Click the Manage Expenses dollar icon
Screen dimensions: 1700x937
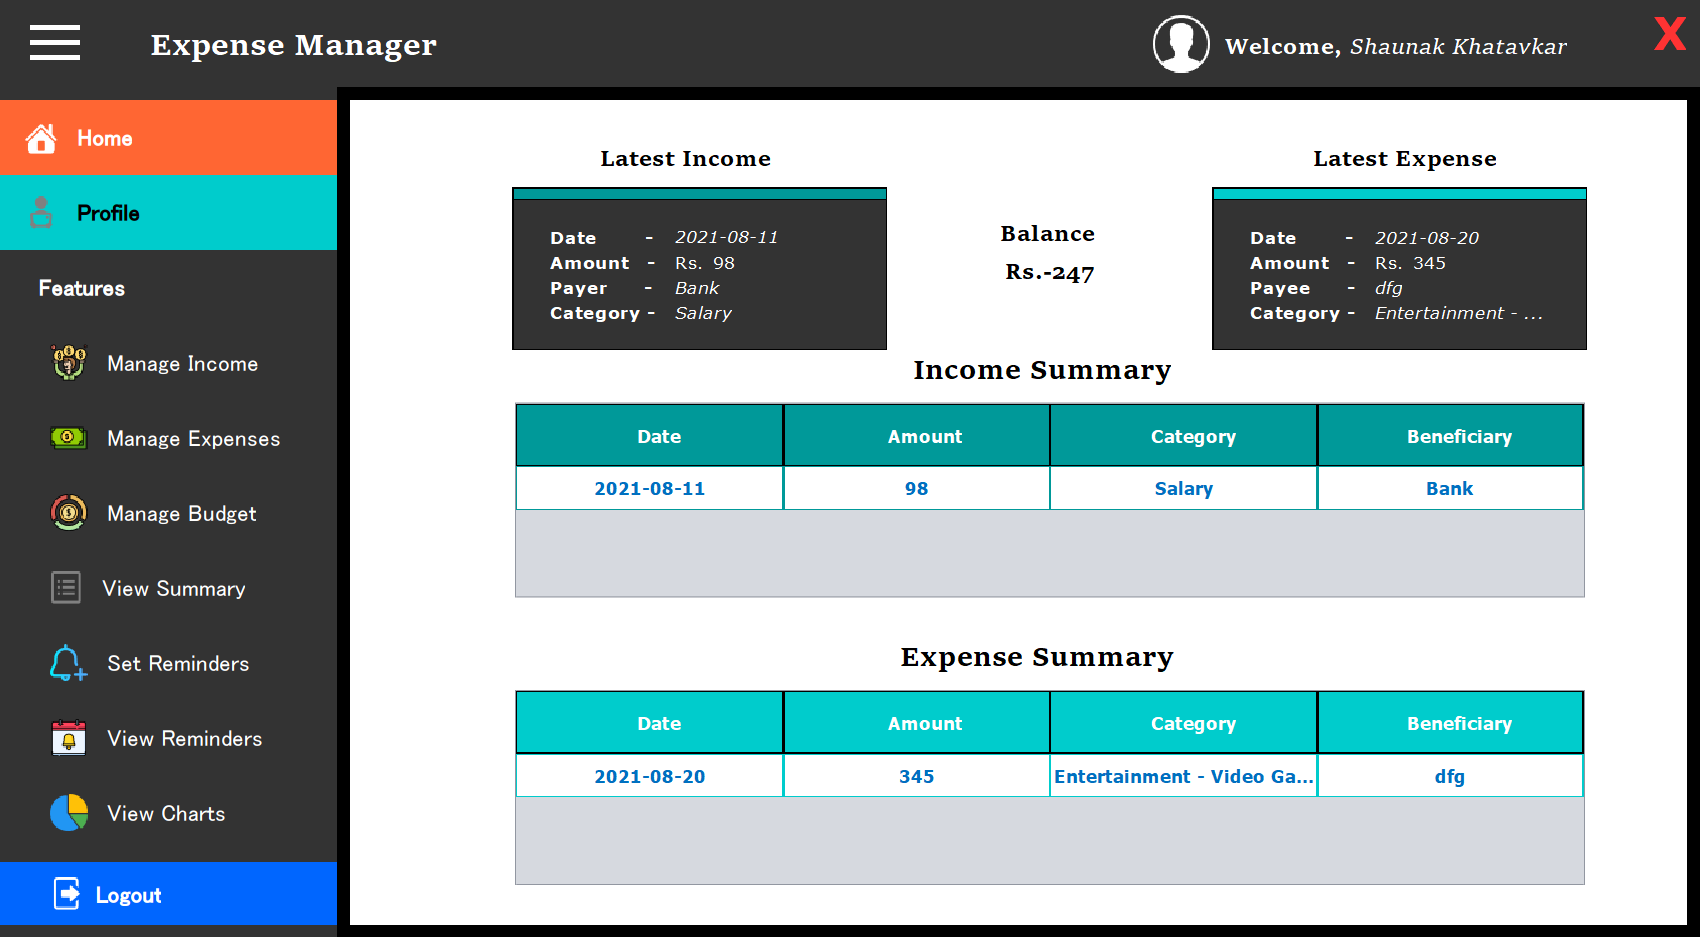67,438
